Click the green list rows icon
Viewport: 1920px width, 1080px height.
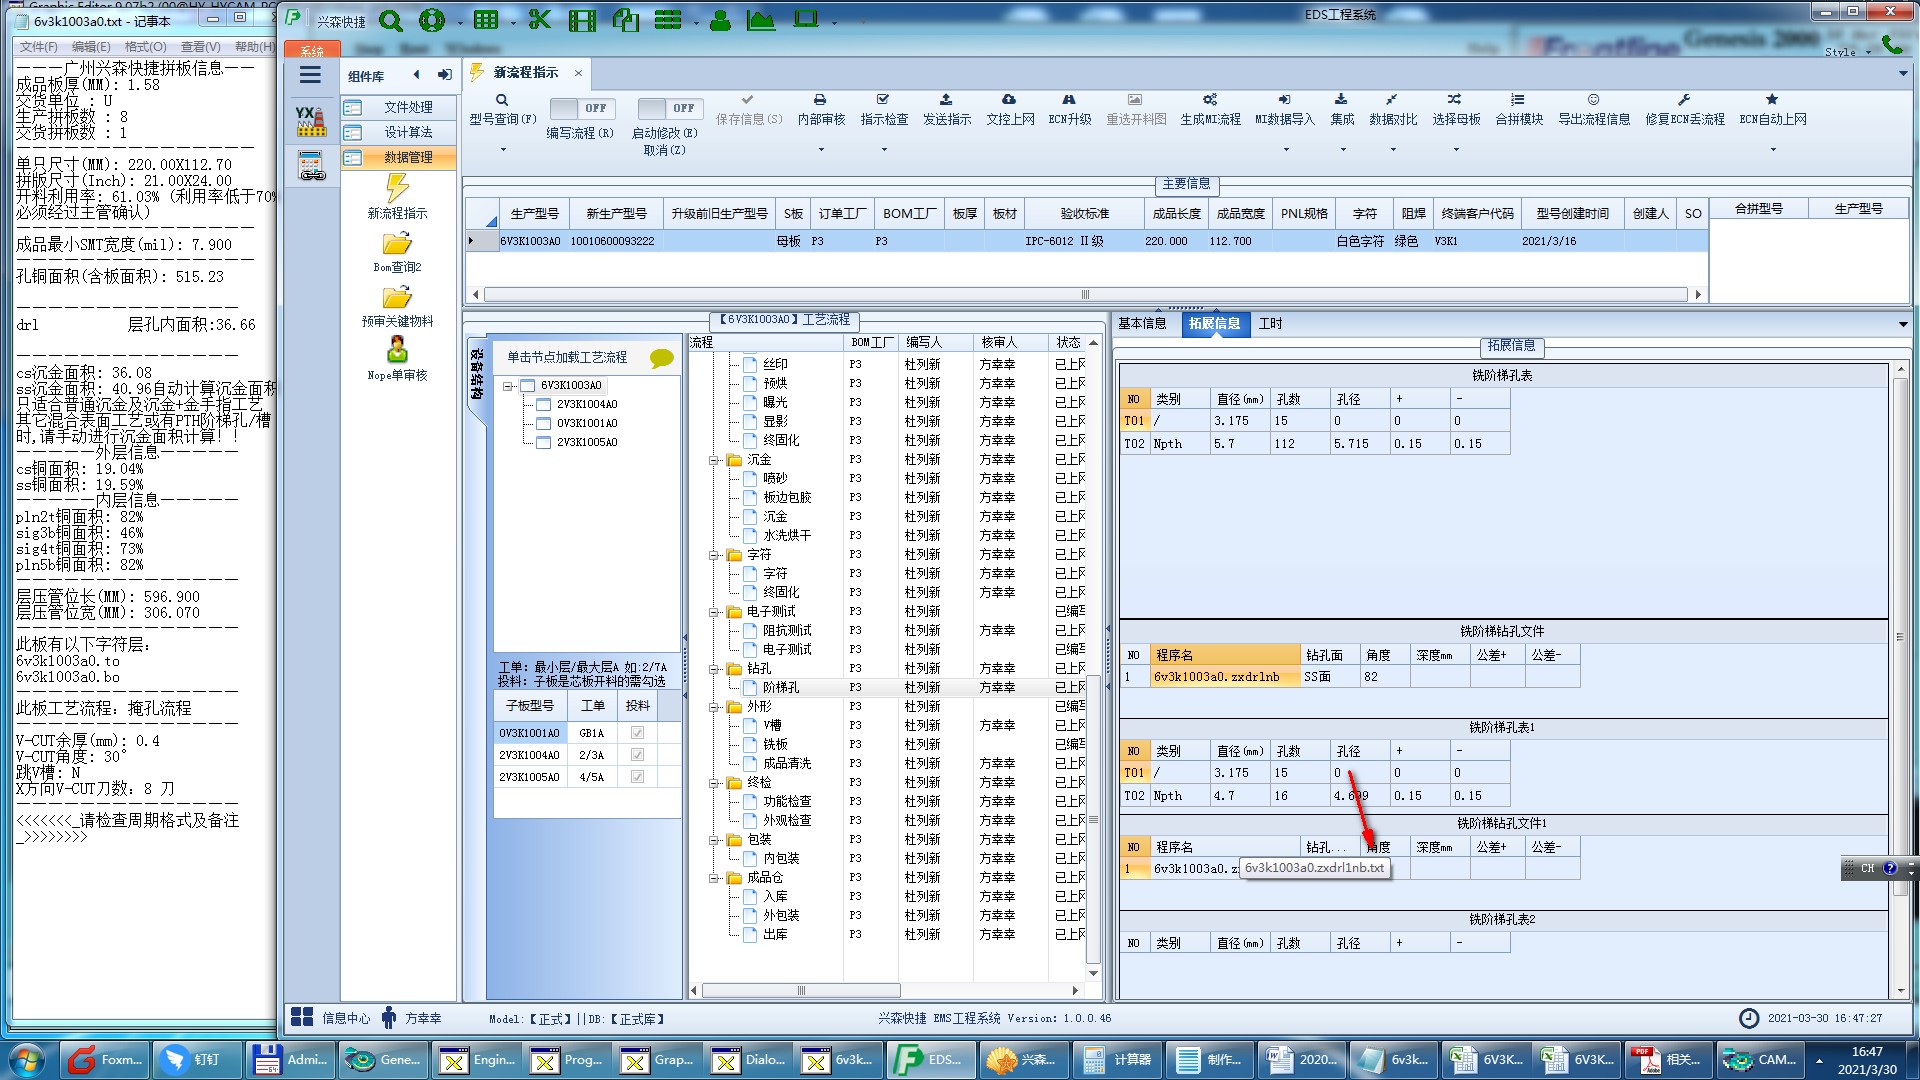pos(668,20)
